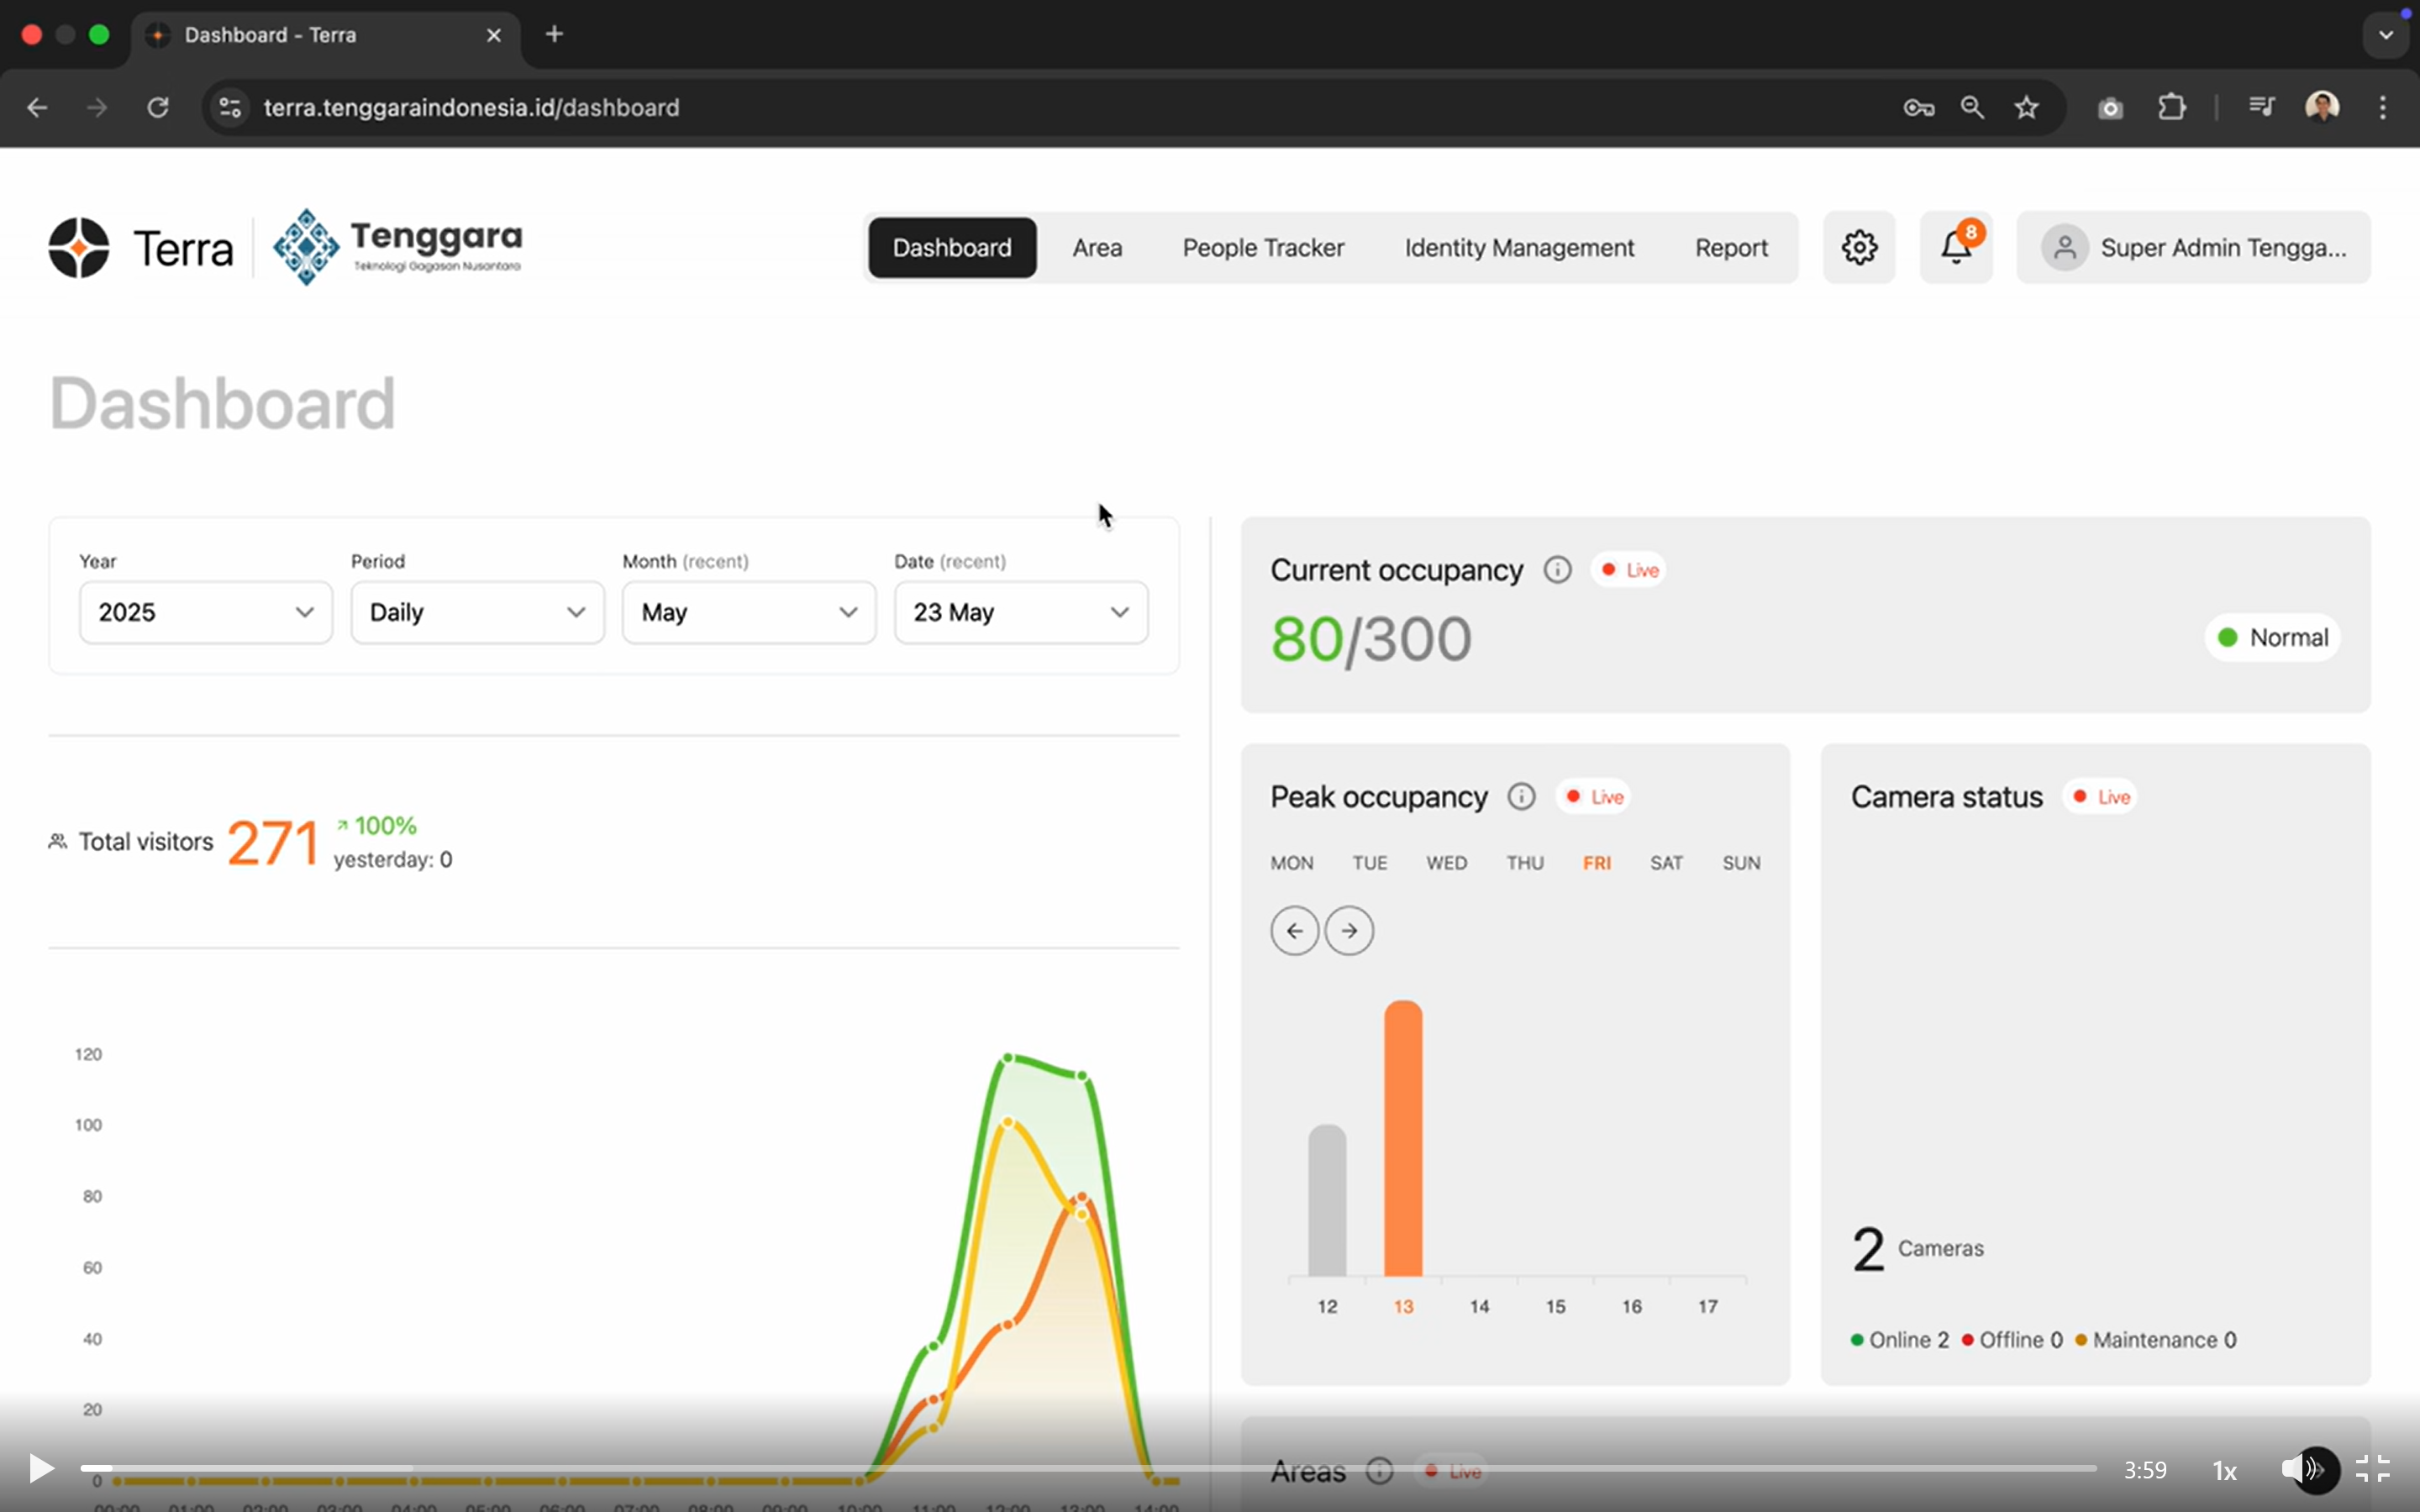The height and width of the screenshot is (1512, 2420).
Task: Open the settings gear icon
Action: click(x=1858, y=247)
